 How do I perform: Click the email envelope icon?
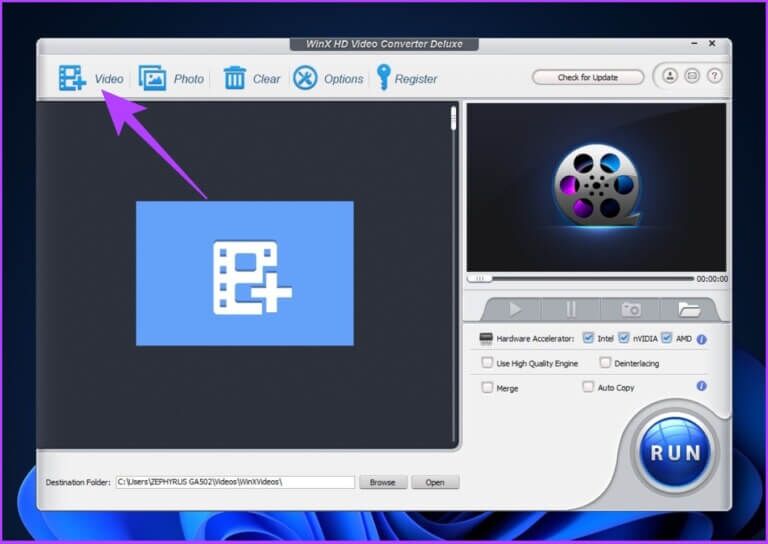(692, 76)
